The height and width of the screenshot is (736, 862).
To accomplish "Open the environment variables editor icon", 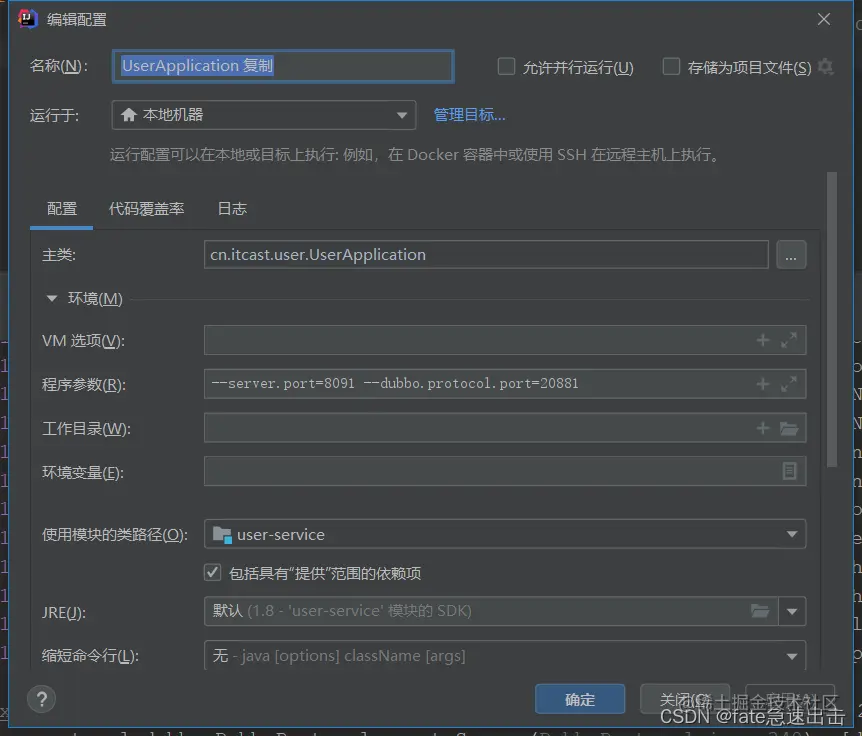I will point(789,471).
